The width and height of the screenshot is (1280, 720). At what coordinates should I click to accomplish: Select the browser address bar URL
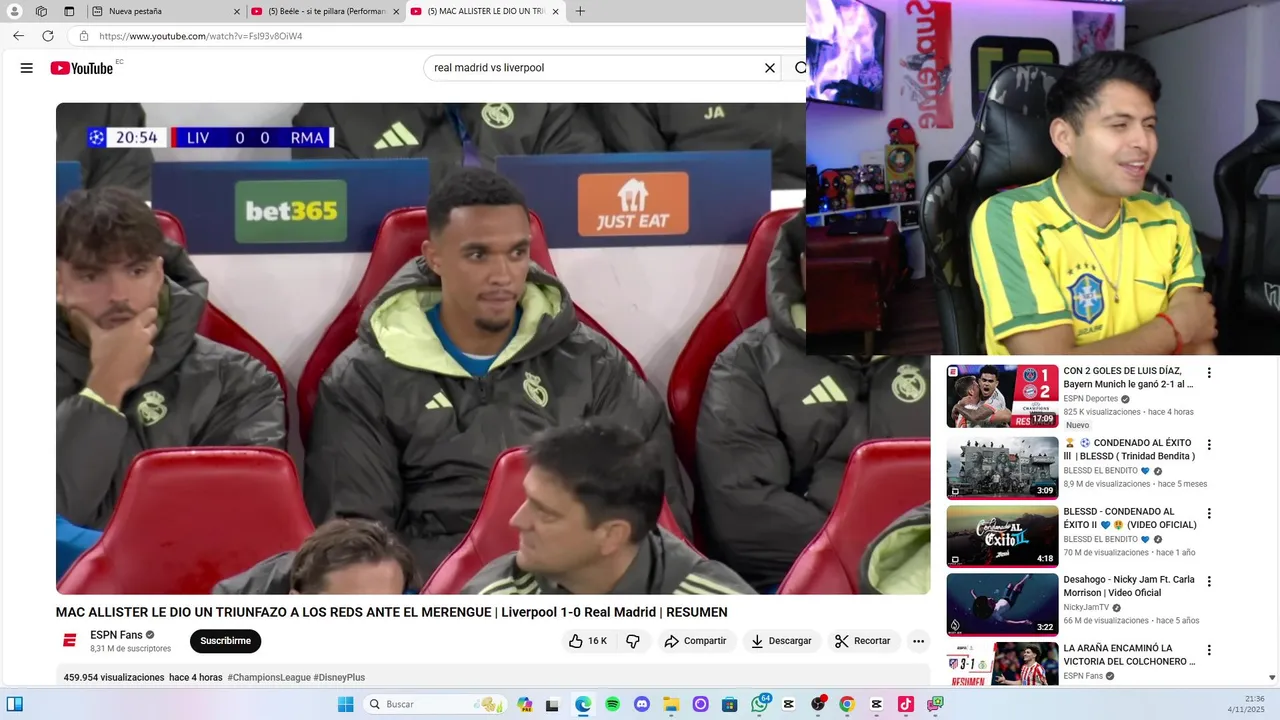pos(200,36)
